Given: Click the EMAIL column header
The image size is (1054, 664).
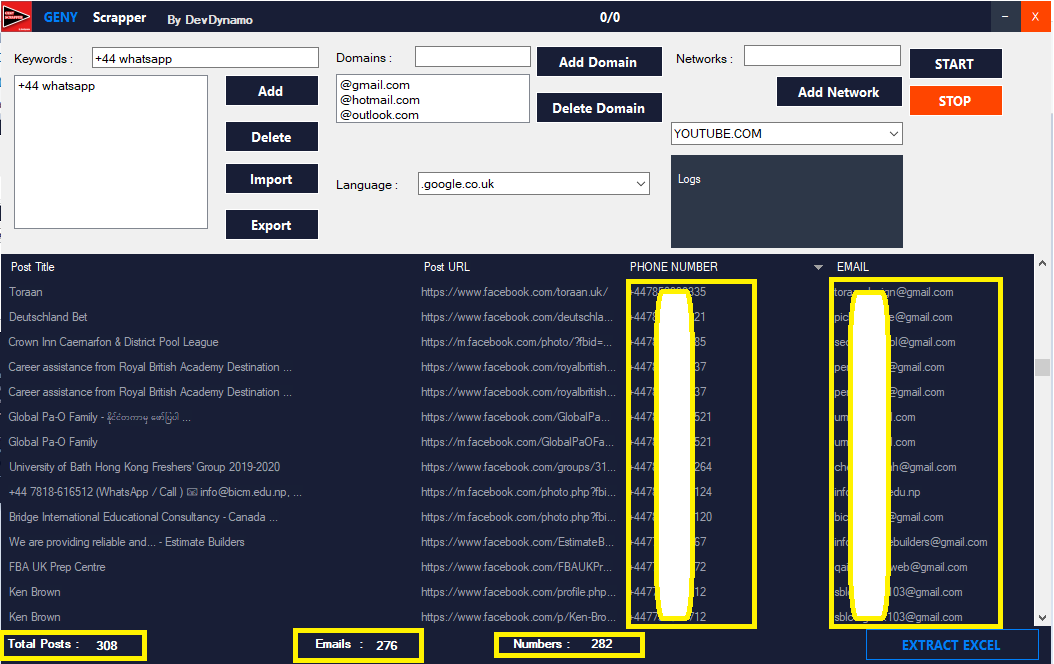Looking at the screenshot, I should click(853, 267).
